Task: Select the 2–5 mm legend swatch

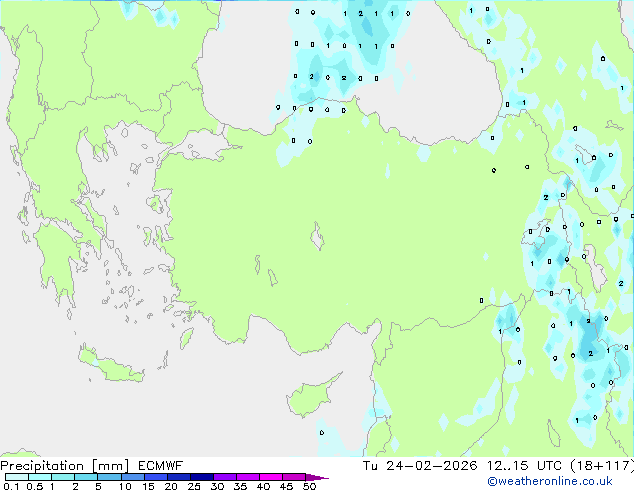Action: (x=86, y=477)
